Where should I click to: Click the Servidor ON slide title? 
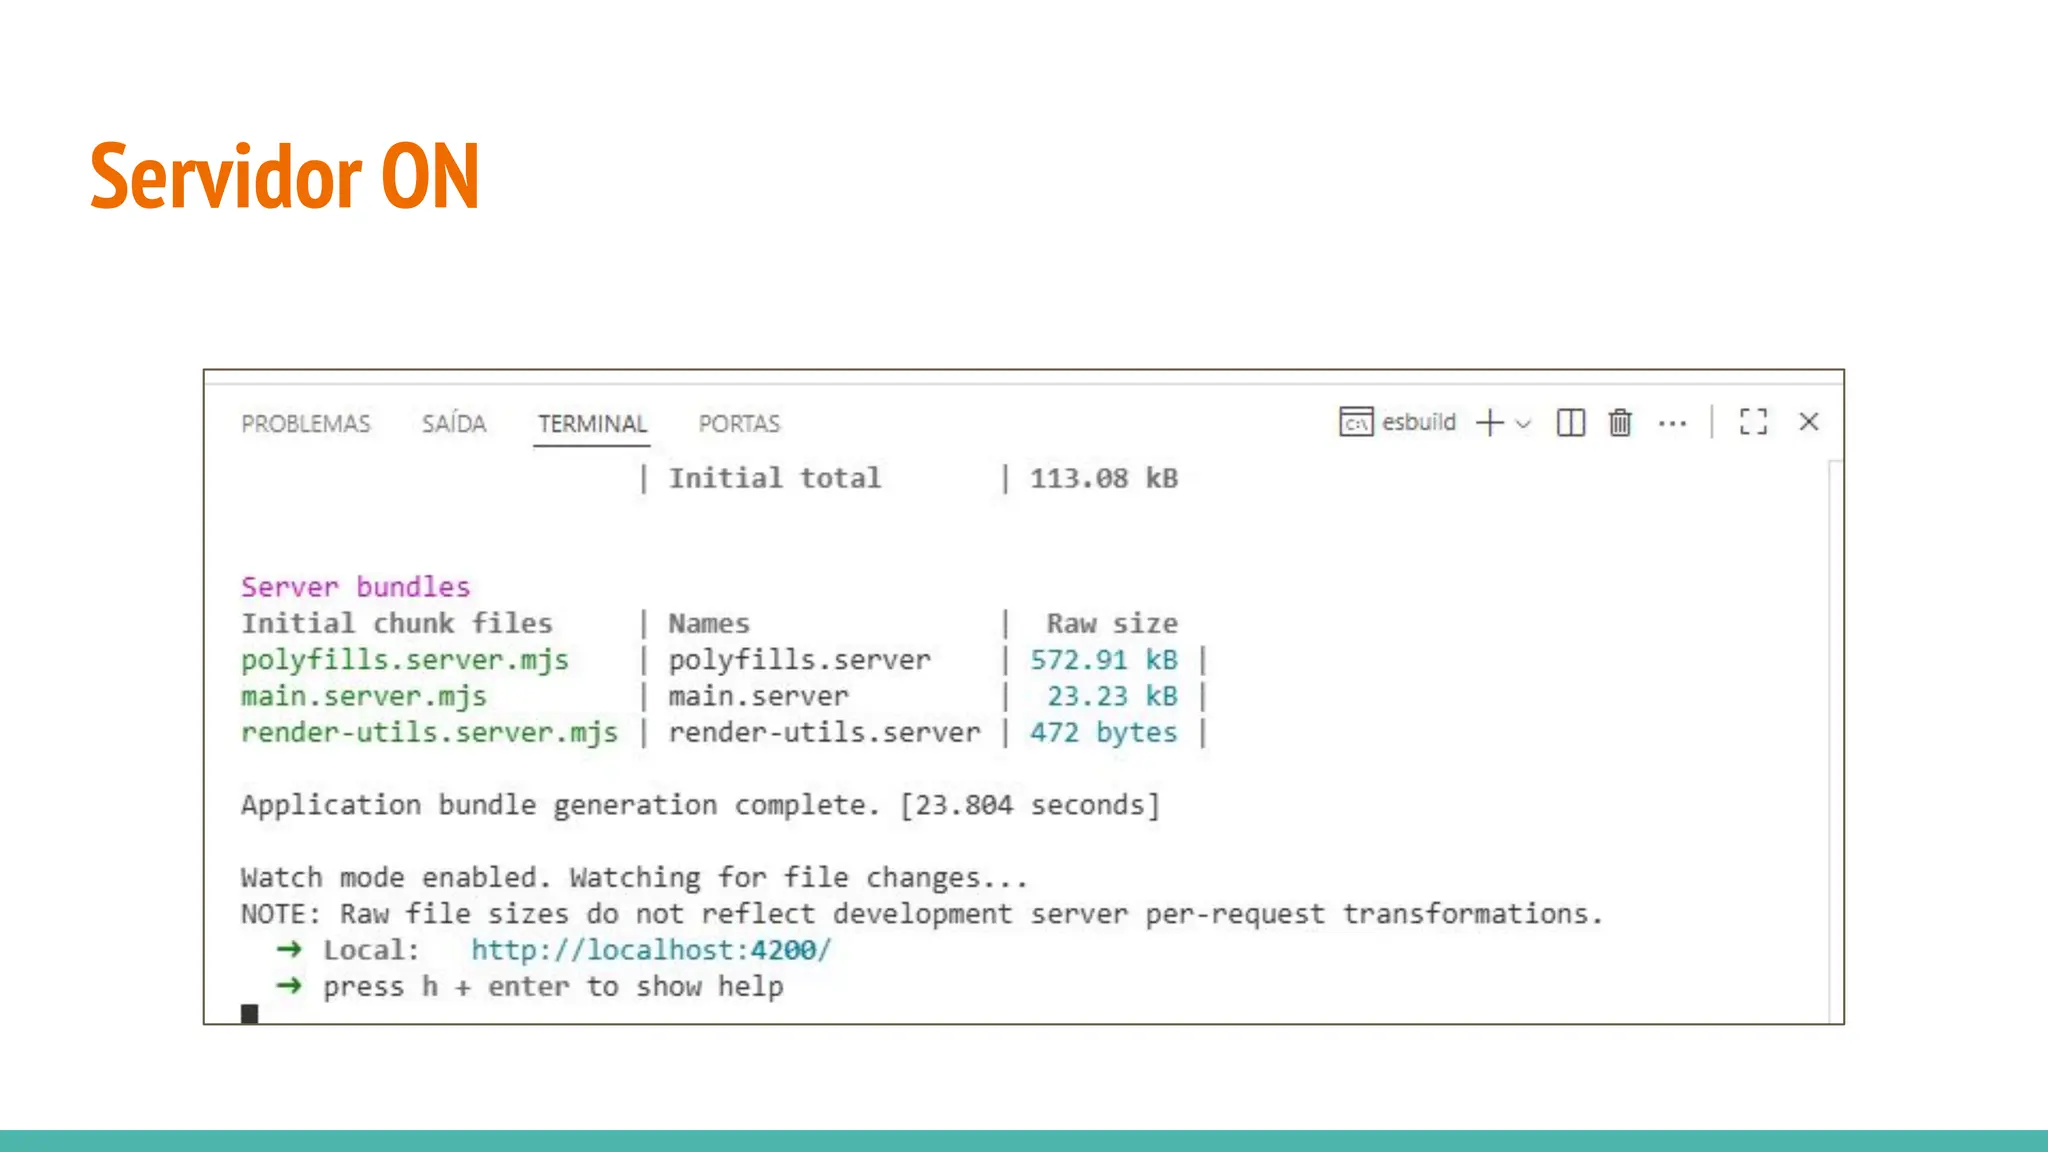click(285, 176)
